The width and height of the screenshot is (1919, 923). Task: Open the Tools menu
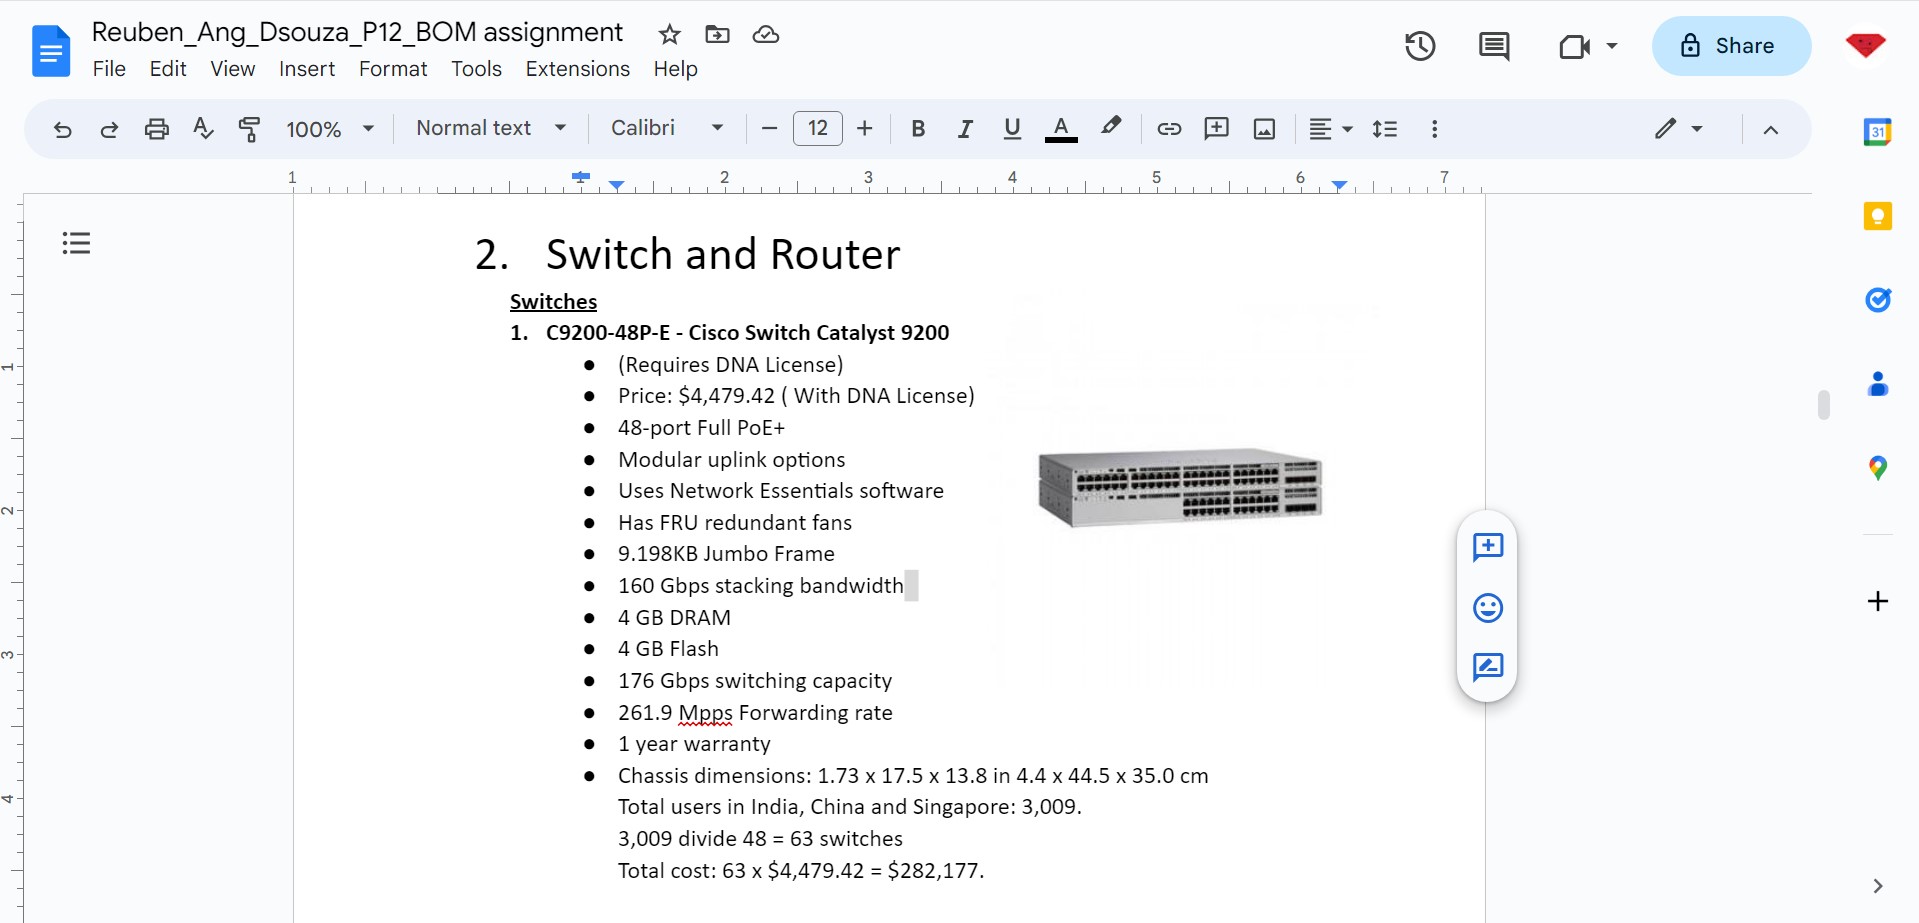click(x=476, y=69)
